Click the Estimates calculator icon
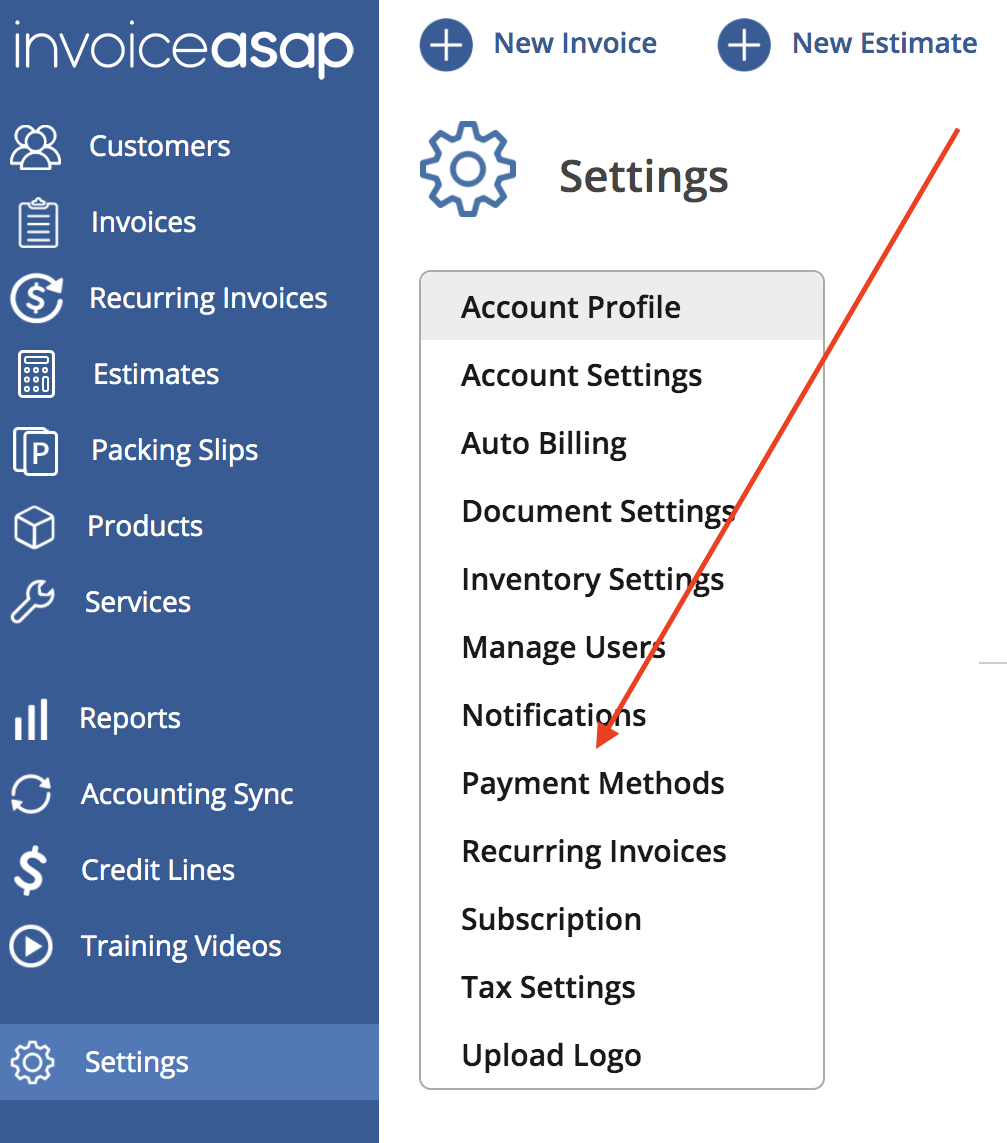This screenshot has width=1007, height=1143. click(36, 374)
